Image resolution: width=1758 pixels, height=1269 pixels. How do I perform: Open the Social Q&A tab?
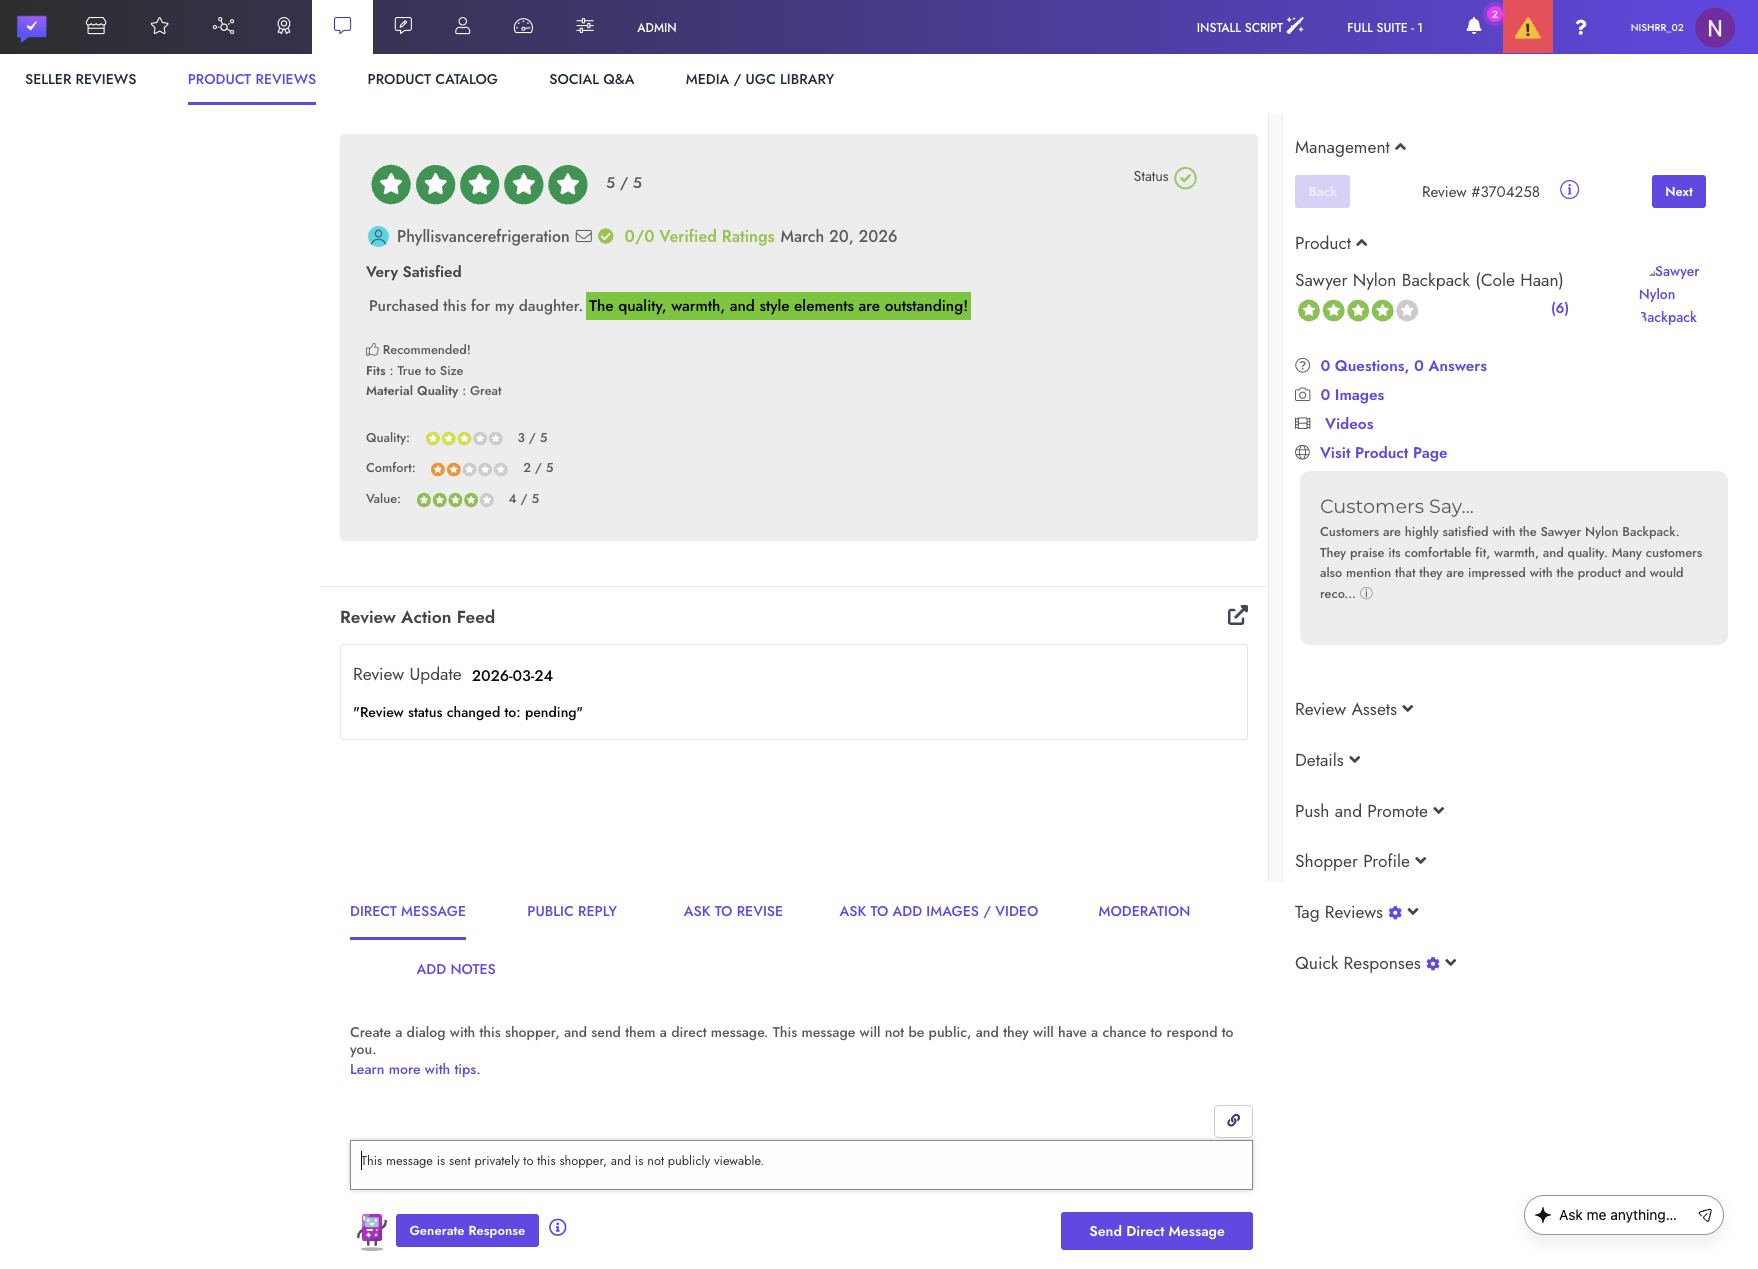click(591, 79)
